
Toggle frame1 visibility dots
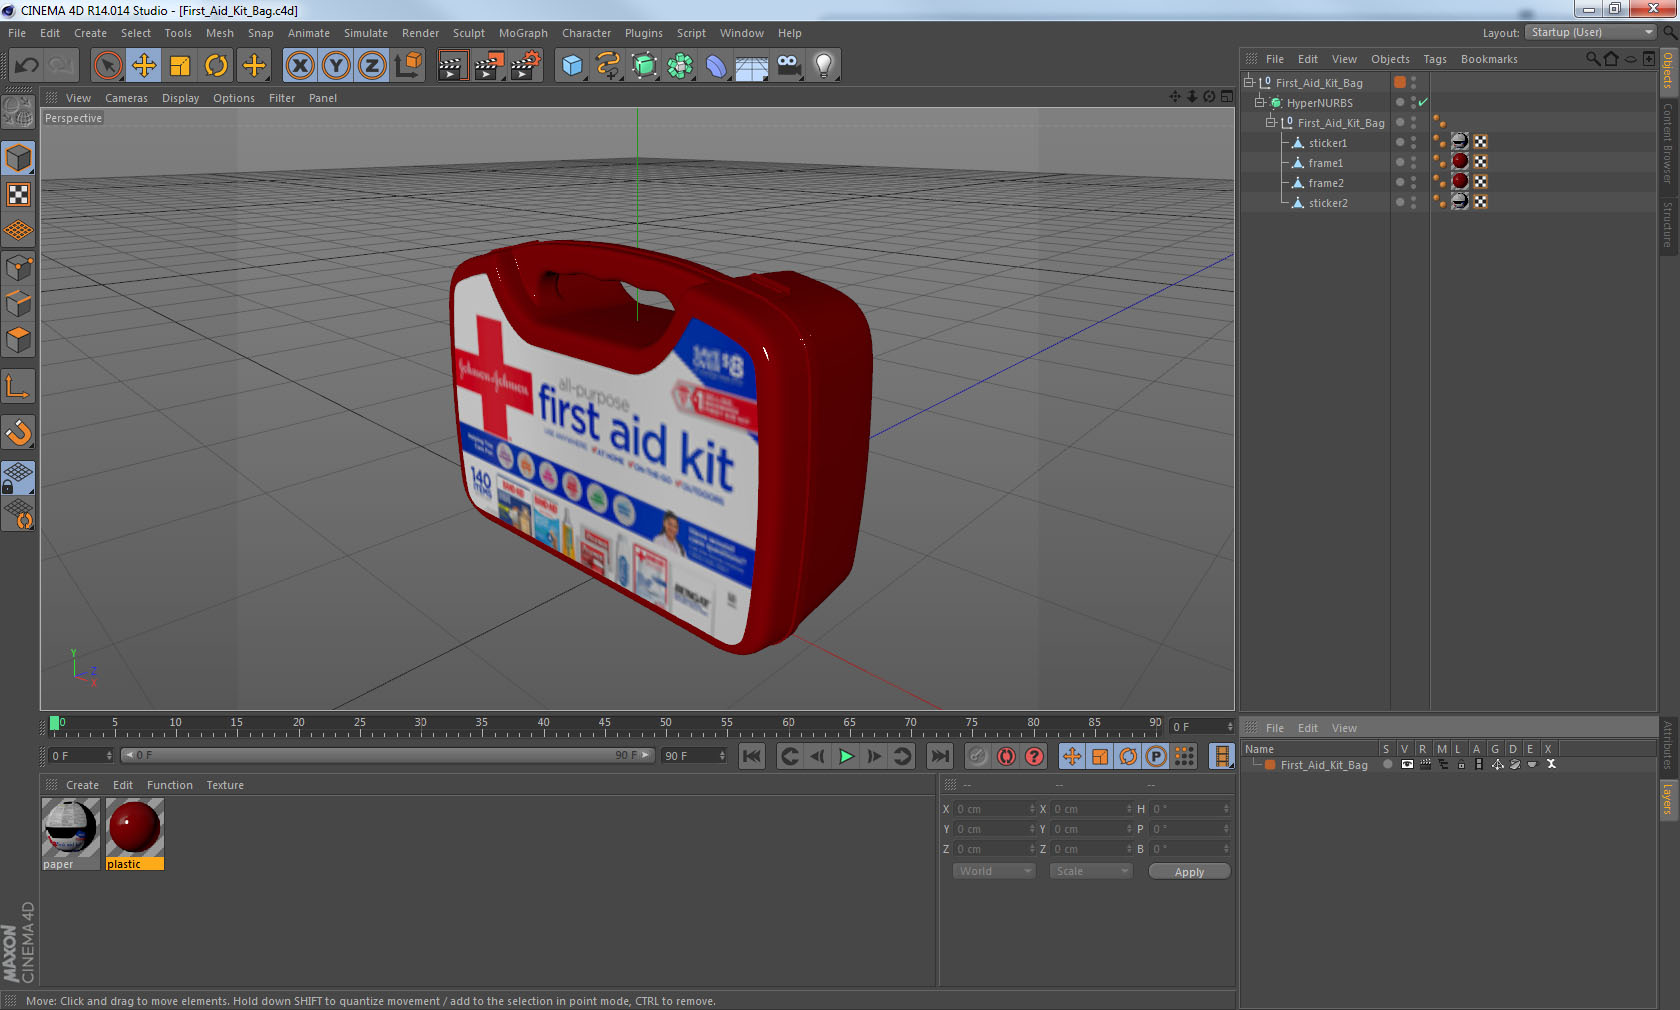pos(1413,162)
